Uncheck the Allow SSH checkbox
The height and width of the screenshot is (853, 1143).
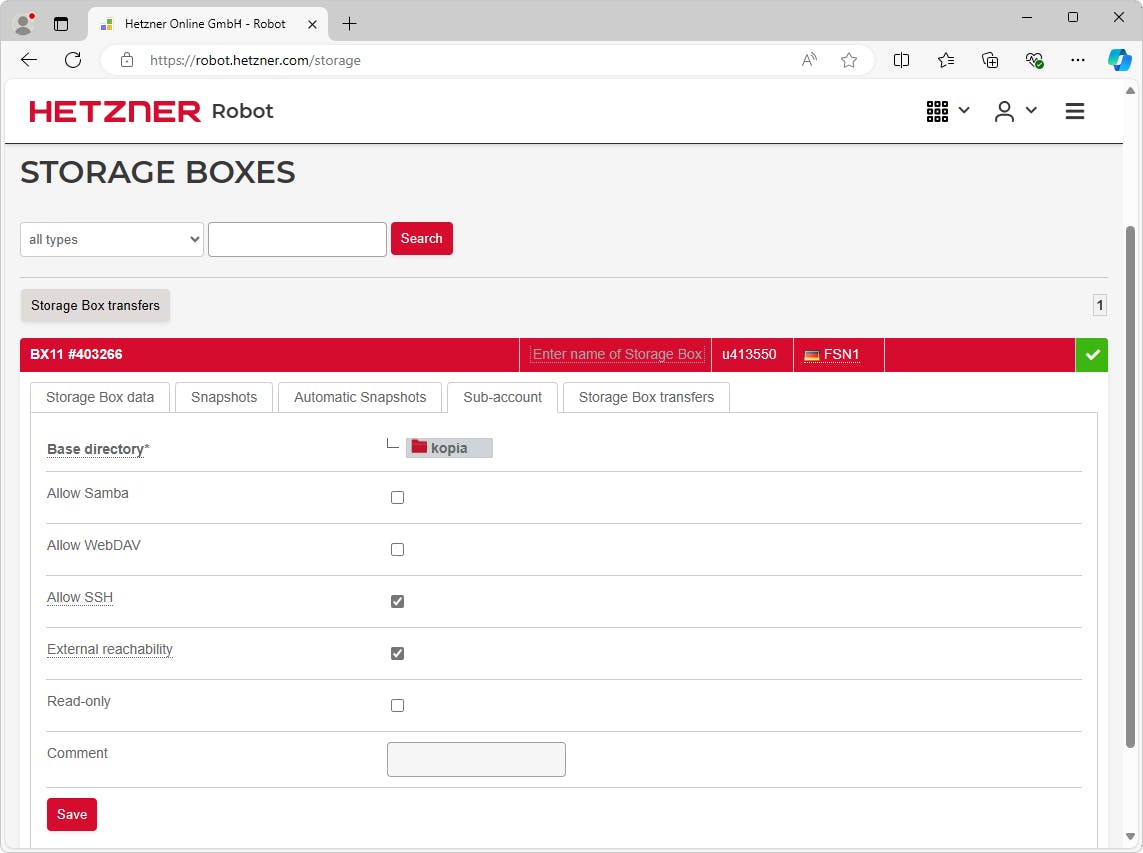[397, 601]
